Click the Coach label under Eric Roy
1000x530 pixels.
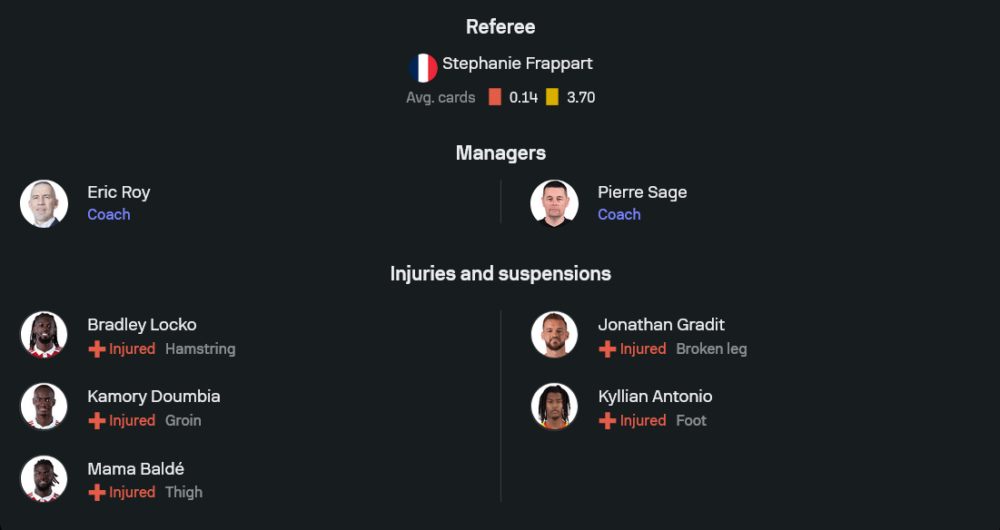pos(109,214)
